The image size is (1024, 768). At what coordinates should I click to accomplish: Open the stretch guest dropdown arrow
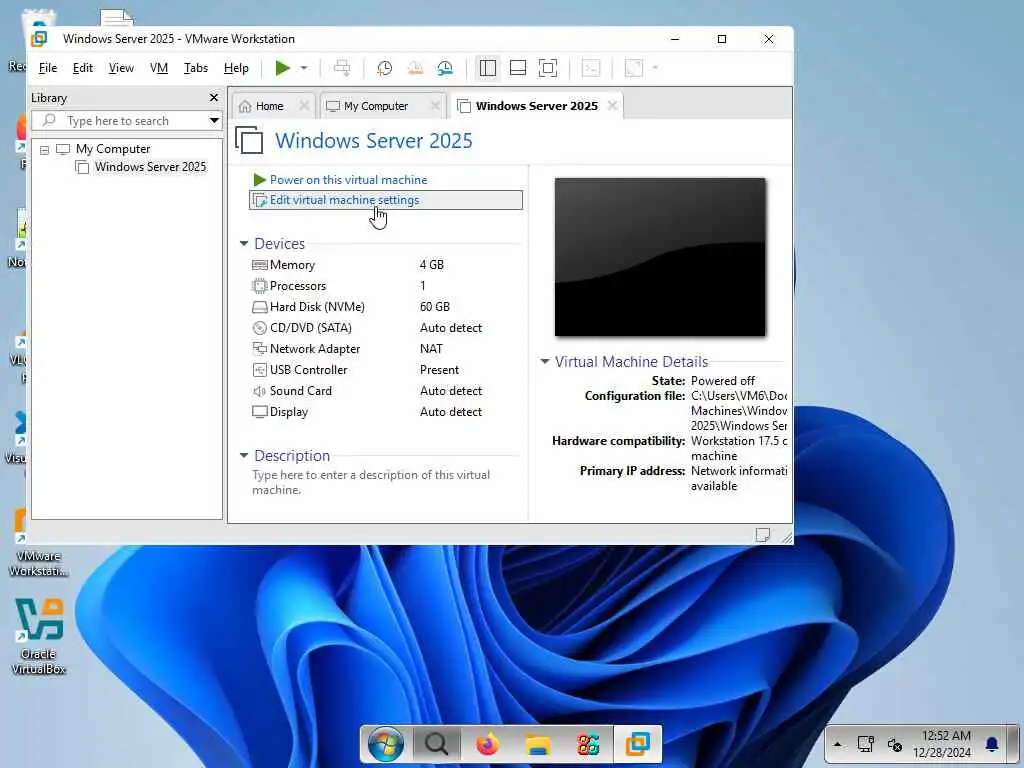click(x=655, y=68)
